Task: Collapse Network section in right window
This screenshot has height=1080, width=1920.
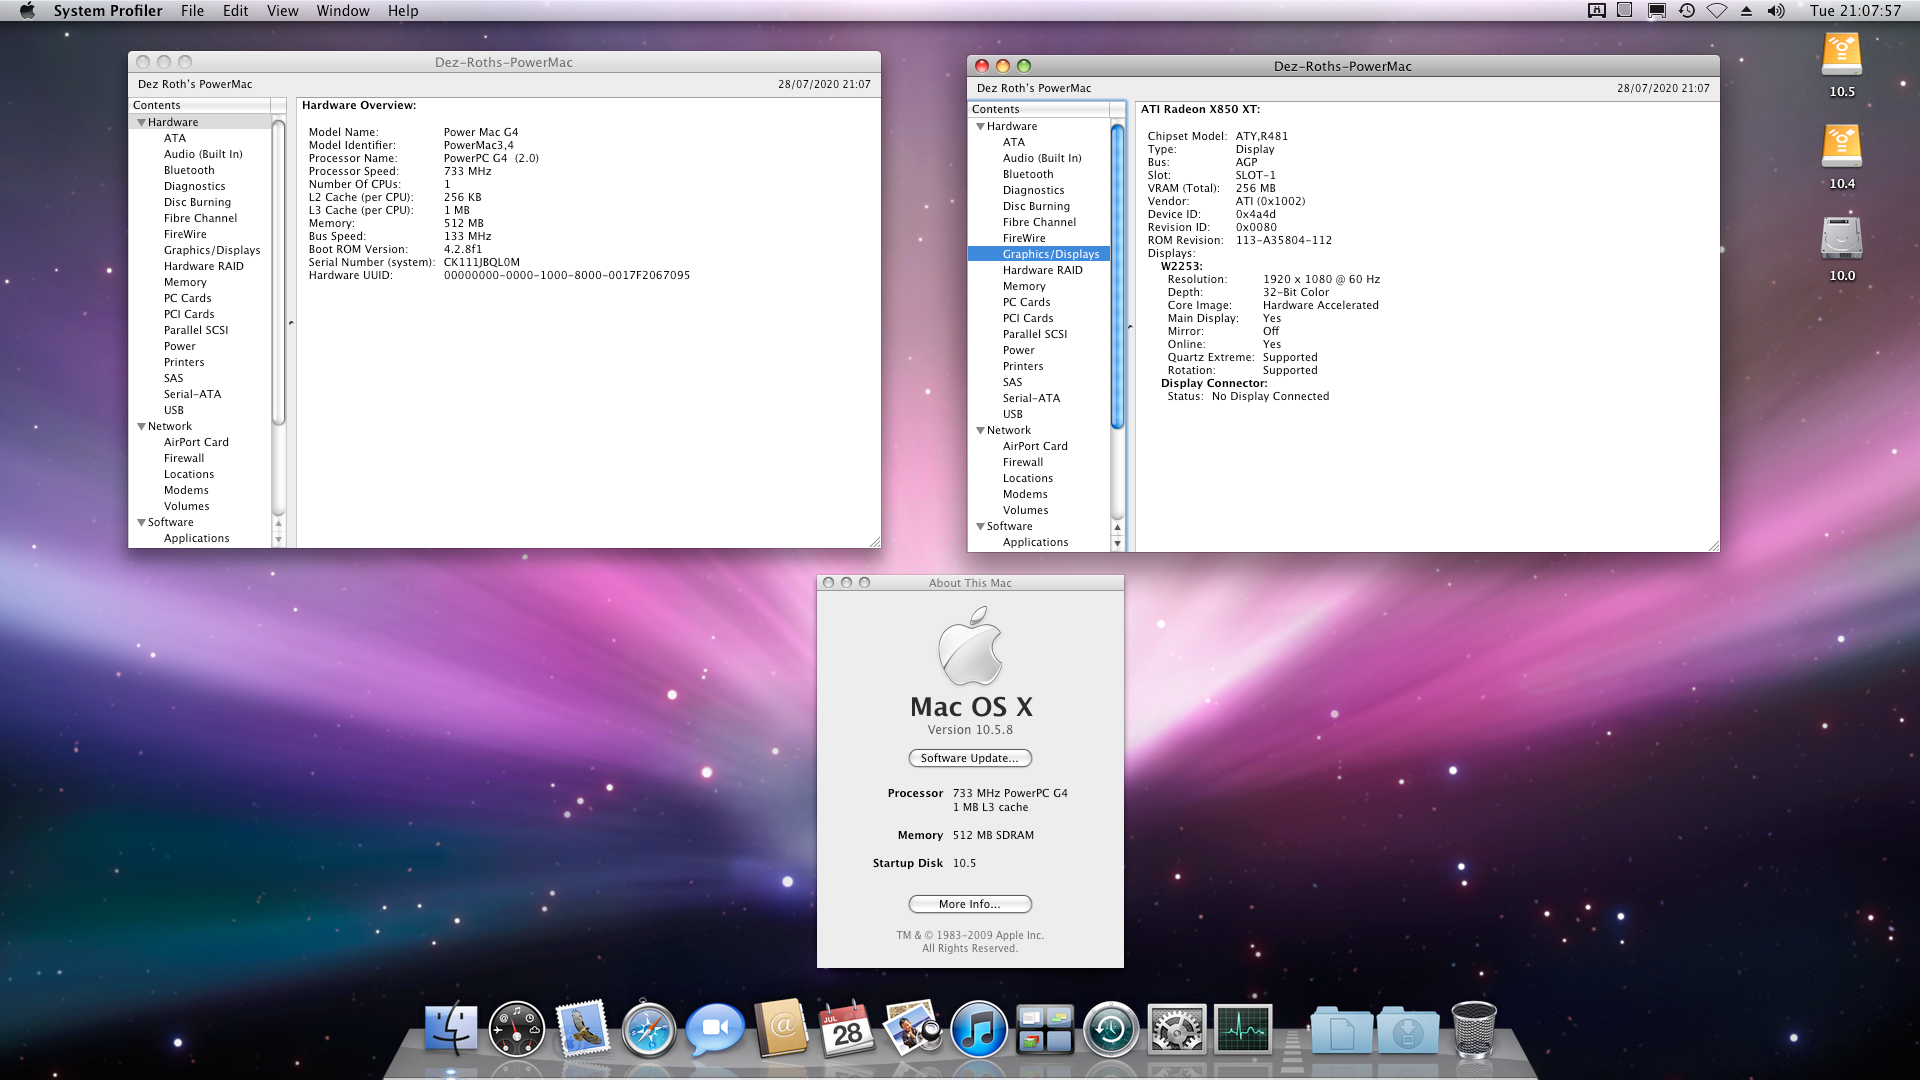Action: click(x=980, y=430)
